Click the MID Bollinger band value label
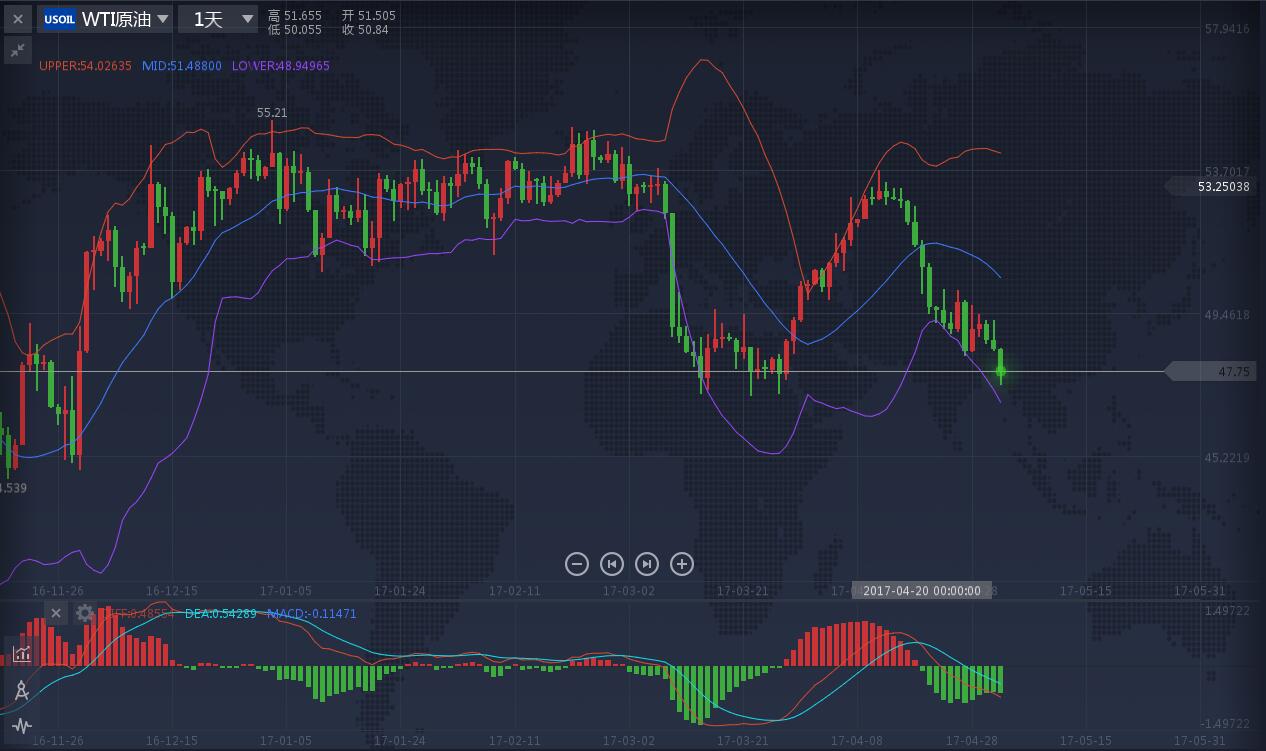This screenshot has width=1266, height=751. point(181,66)
